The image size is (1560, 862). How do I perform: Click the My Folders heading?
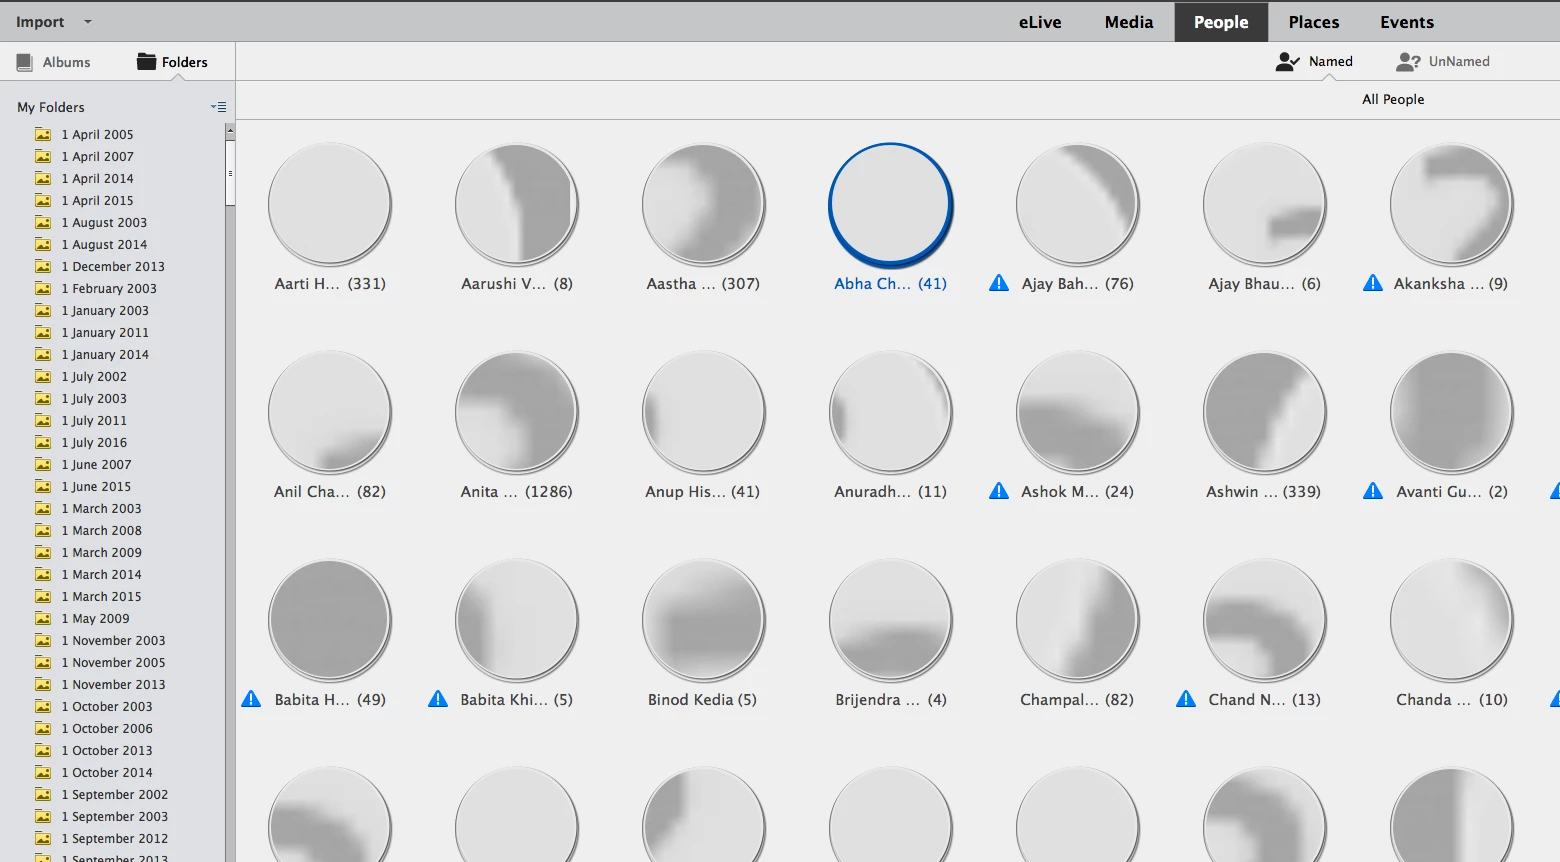[51, 107]
